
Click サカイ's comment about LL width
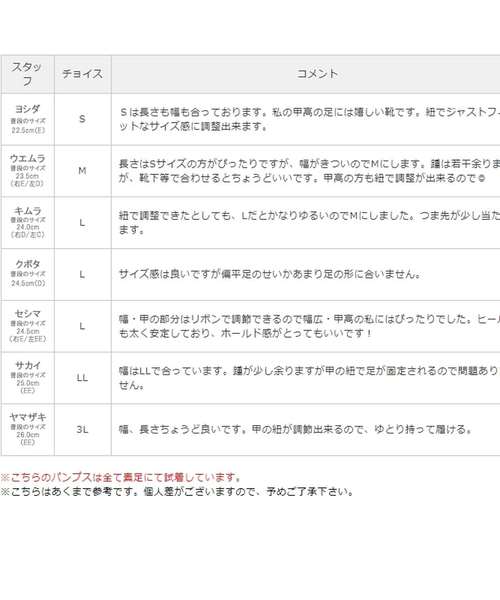[309, 378]
